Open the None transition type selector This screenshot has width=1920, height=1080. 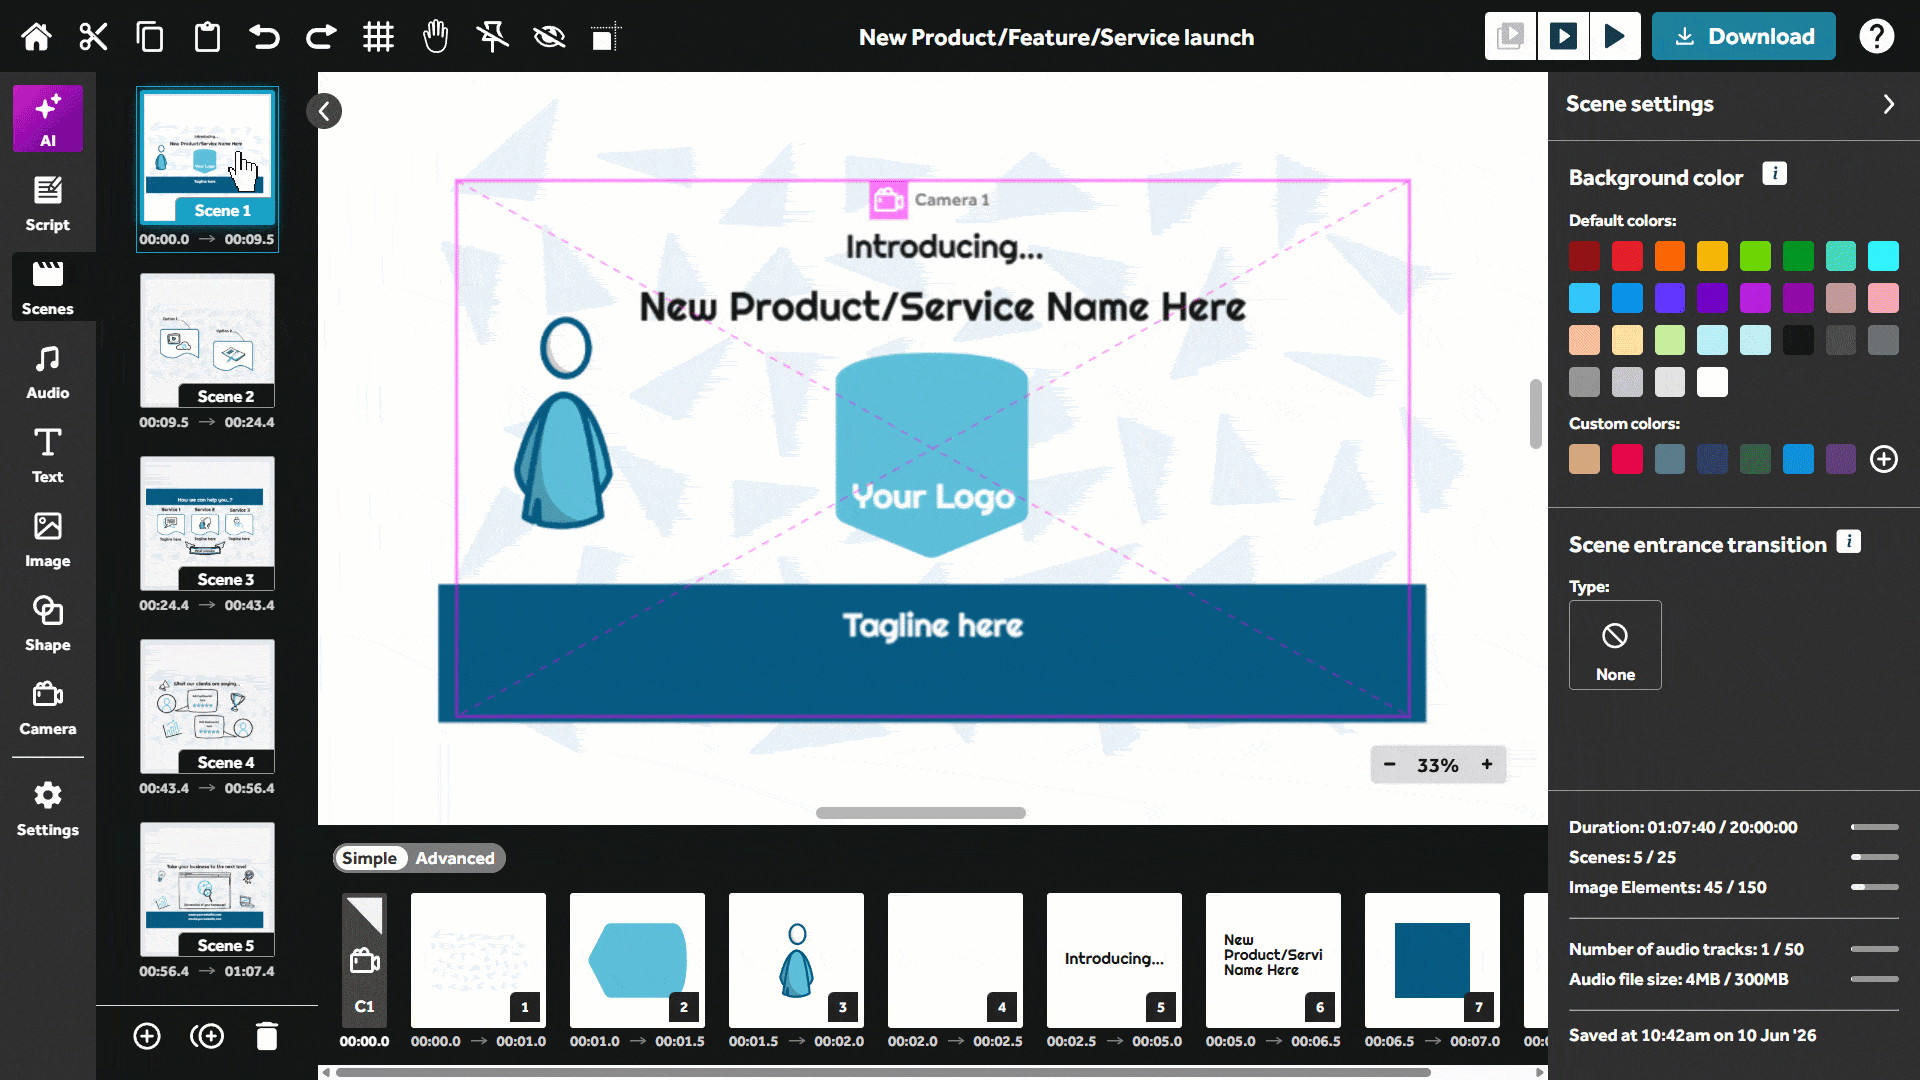pos(1615,645)
